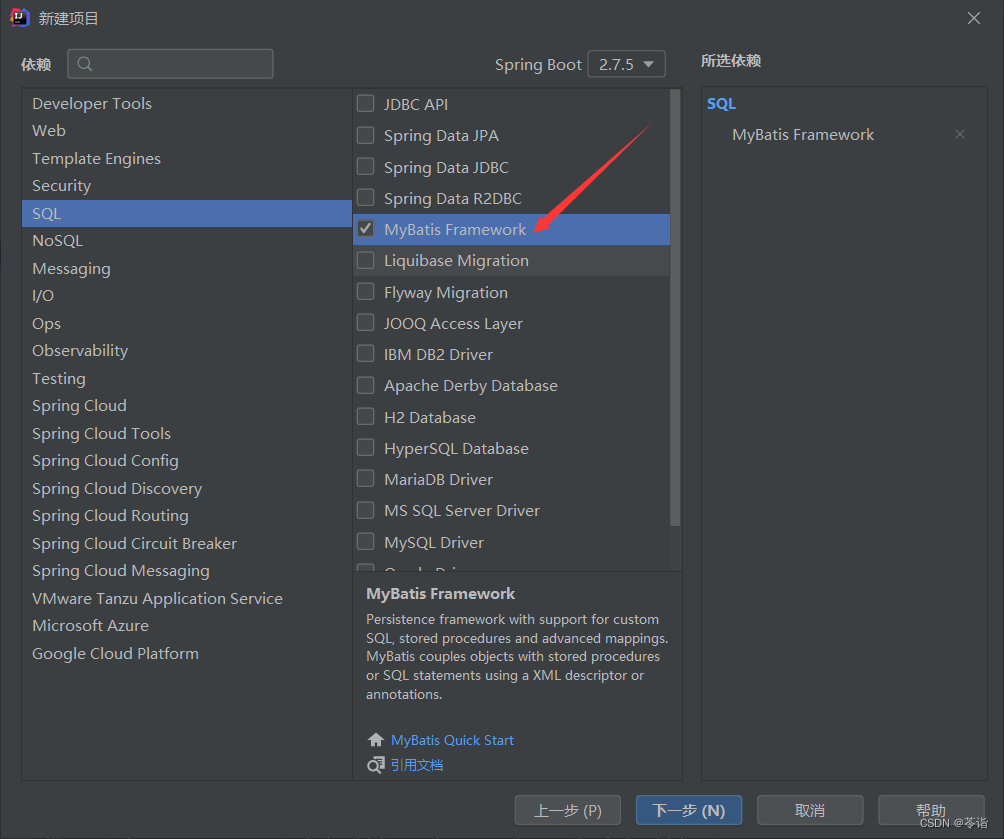Image resolution: width=1004 pixels, height=839 pixels.
Task: Select the JOOQ Access Layer list row
Action: [x=511, y=323]
